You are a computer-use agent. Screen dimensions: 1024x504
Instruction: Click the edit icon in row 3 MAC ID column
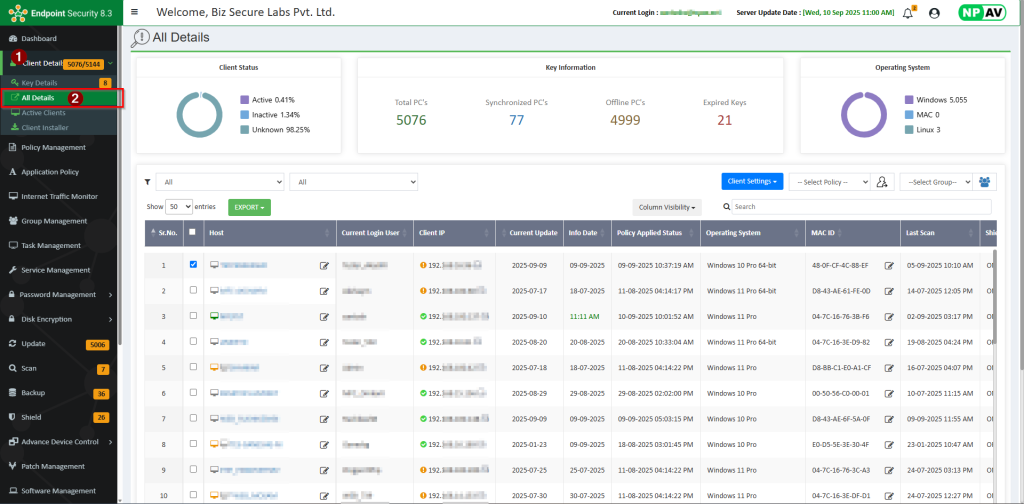point(889,316)
